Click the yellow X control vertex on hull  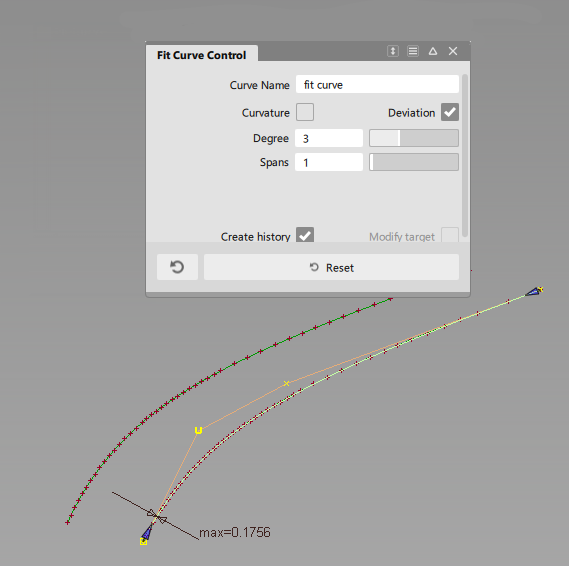(286, 384)
